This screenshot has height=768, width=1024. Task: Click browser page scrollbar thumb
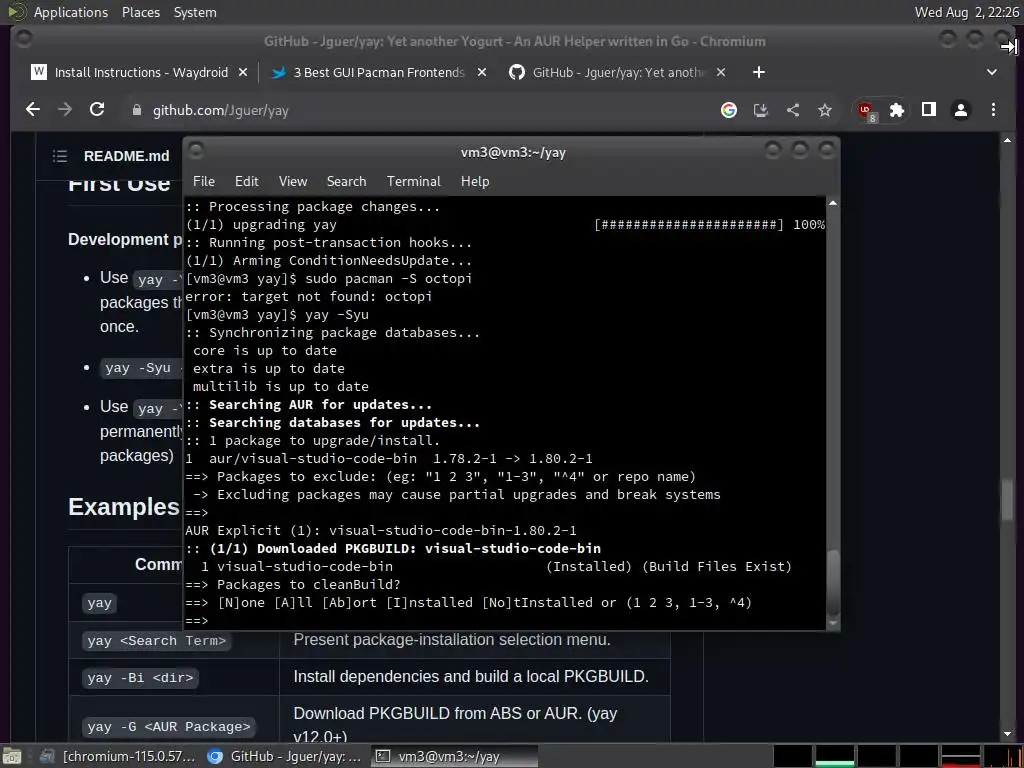point(1007,501)
